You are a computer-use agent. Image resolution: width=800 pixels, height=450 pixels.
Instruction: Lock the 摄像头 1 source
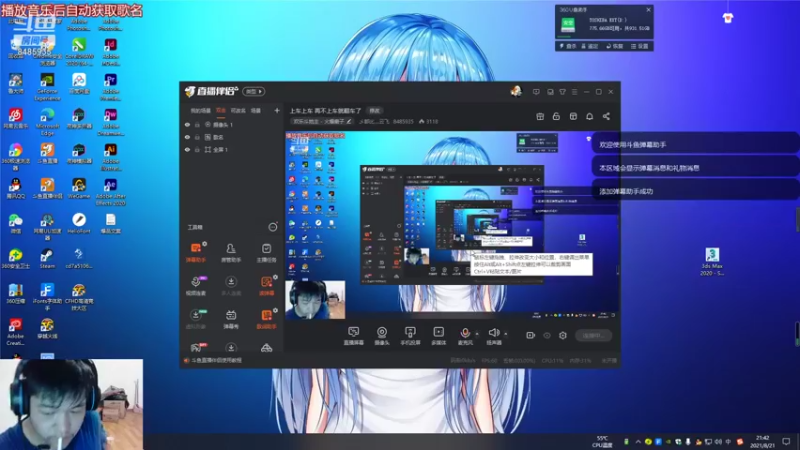pyautogui.click(x=197, y=124)
